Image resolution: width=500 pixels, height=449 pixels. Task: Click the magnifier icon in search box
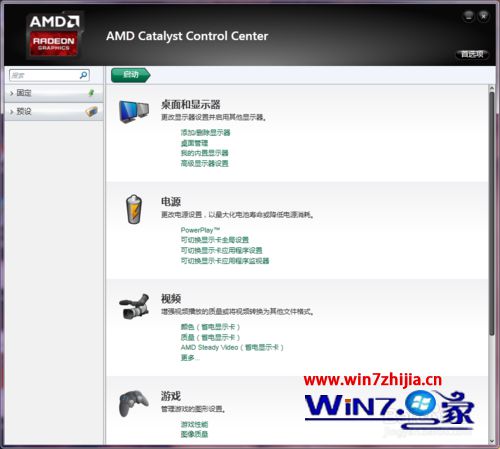[x=83, y=75]
